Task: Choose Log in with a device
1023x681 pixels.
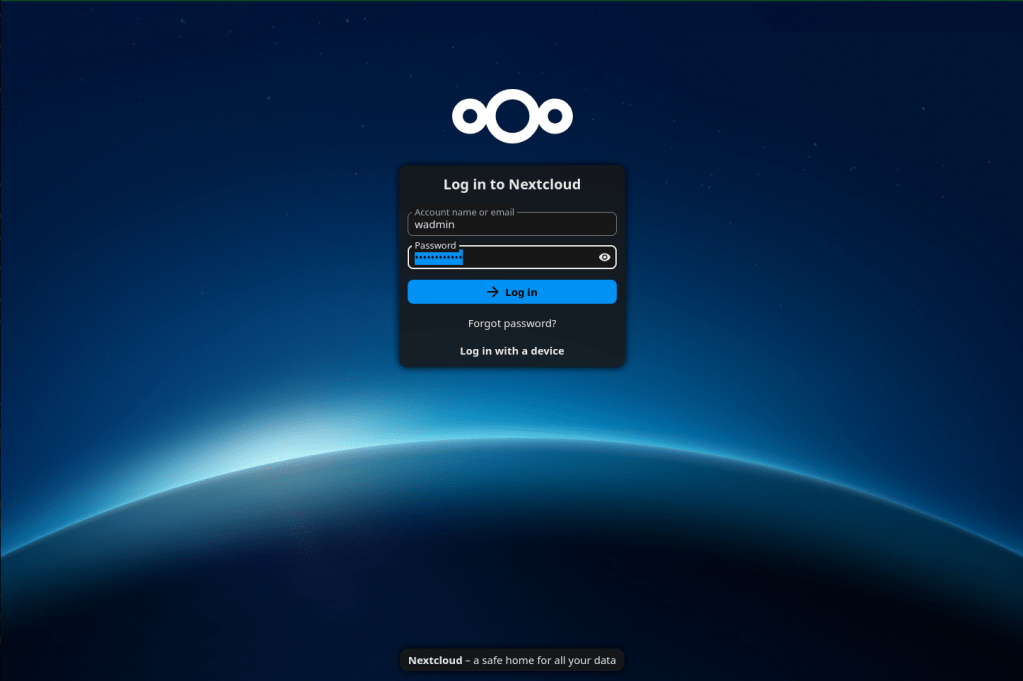Action: pyautogui.click(x=512, y=351)
